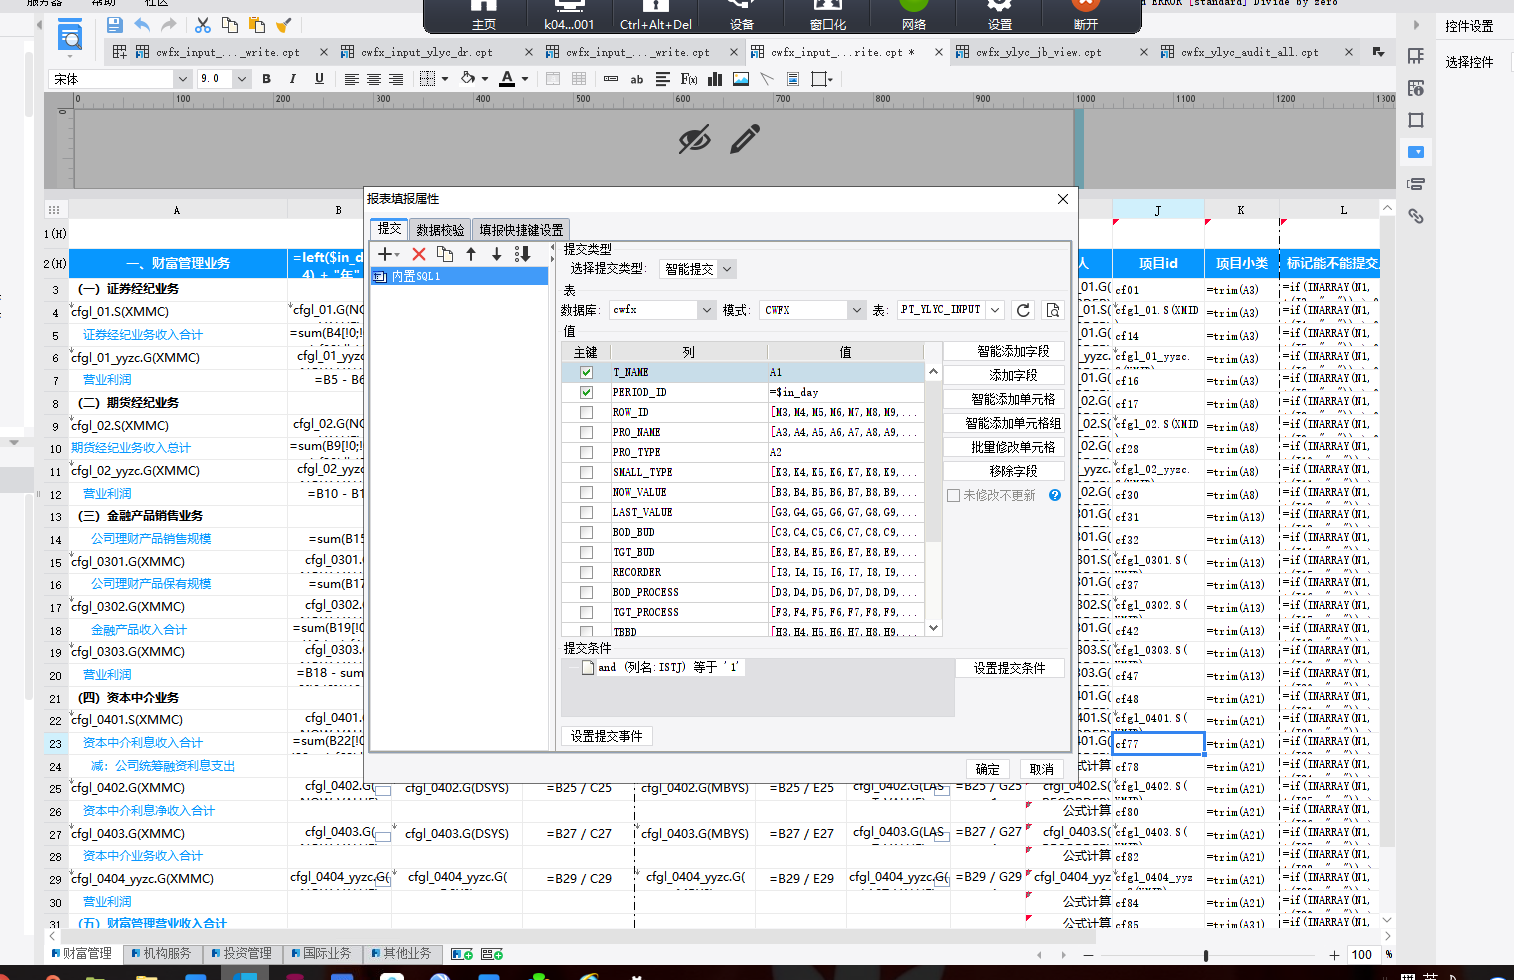Click Ctrl+Alt+Del in remote toolbar
Screen dimensions: 1514x980
pyautogui.click(x=656, y=16)
